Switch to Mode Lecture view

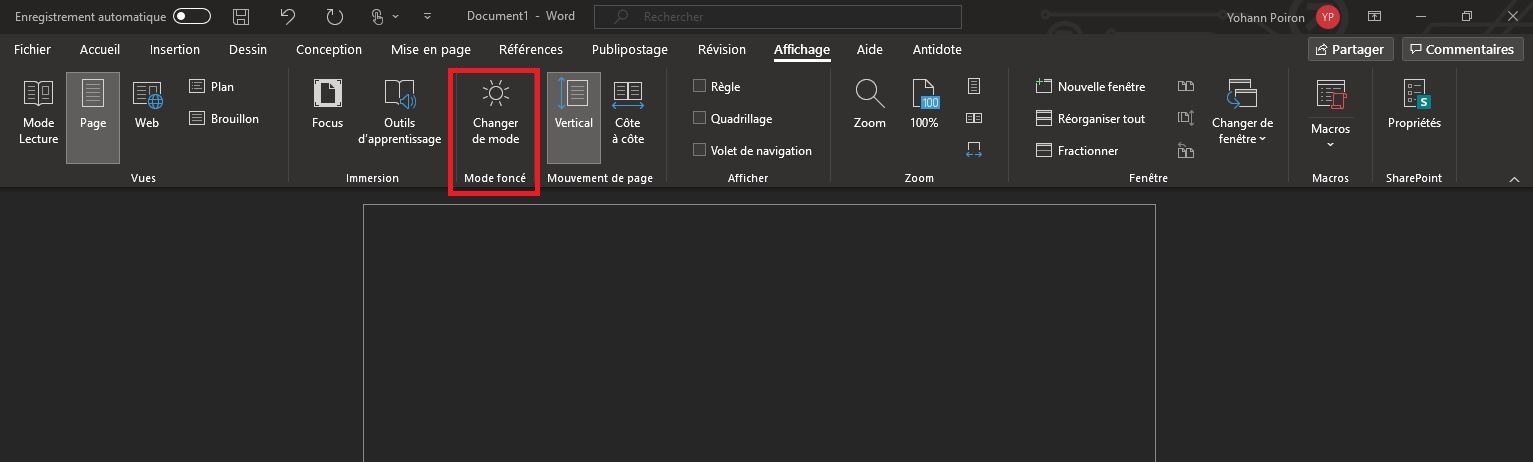click(39, 112)
